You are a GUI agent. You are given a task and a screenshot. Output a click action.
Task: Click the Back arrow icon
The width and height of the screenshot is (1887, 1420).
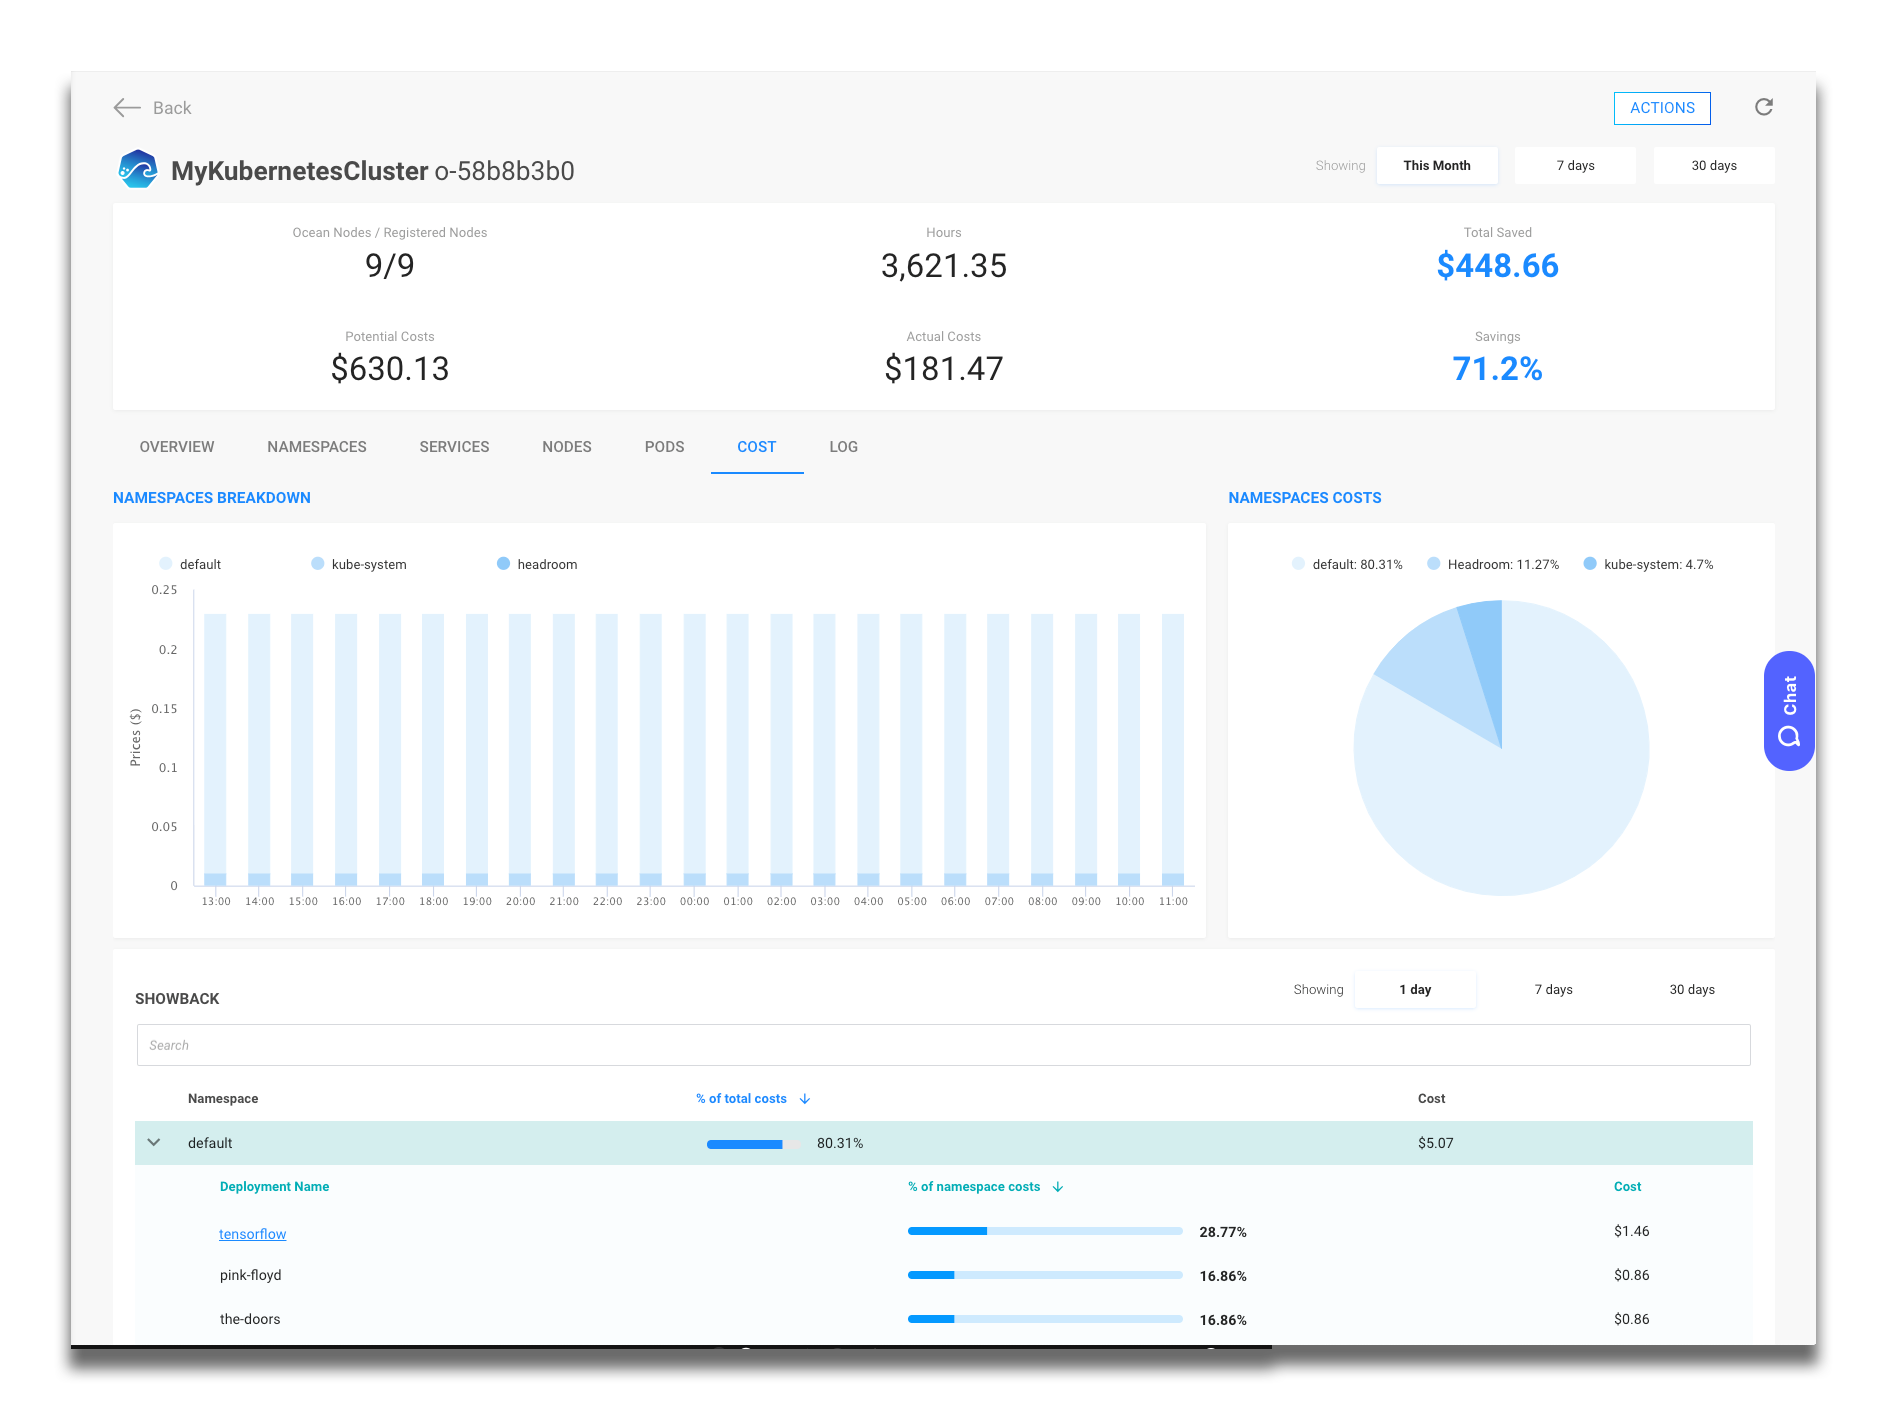click(x=127, y=108)
